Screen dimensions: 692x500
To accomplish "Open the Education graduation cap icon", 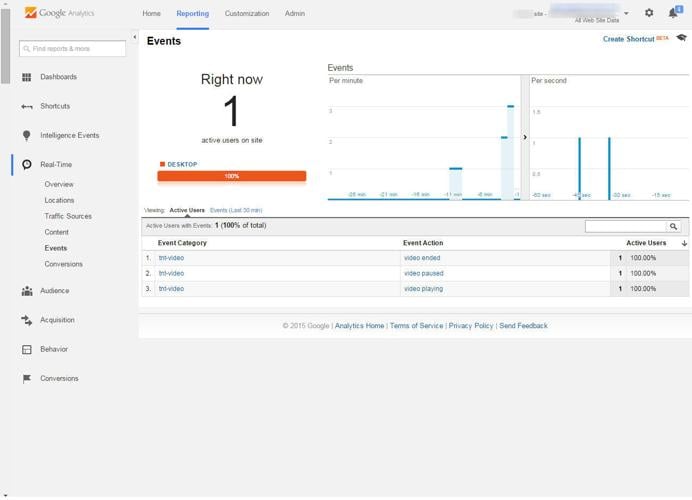I will 681,39.
